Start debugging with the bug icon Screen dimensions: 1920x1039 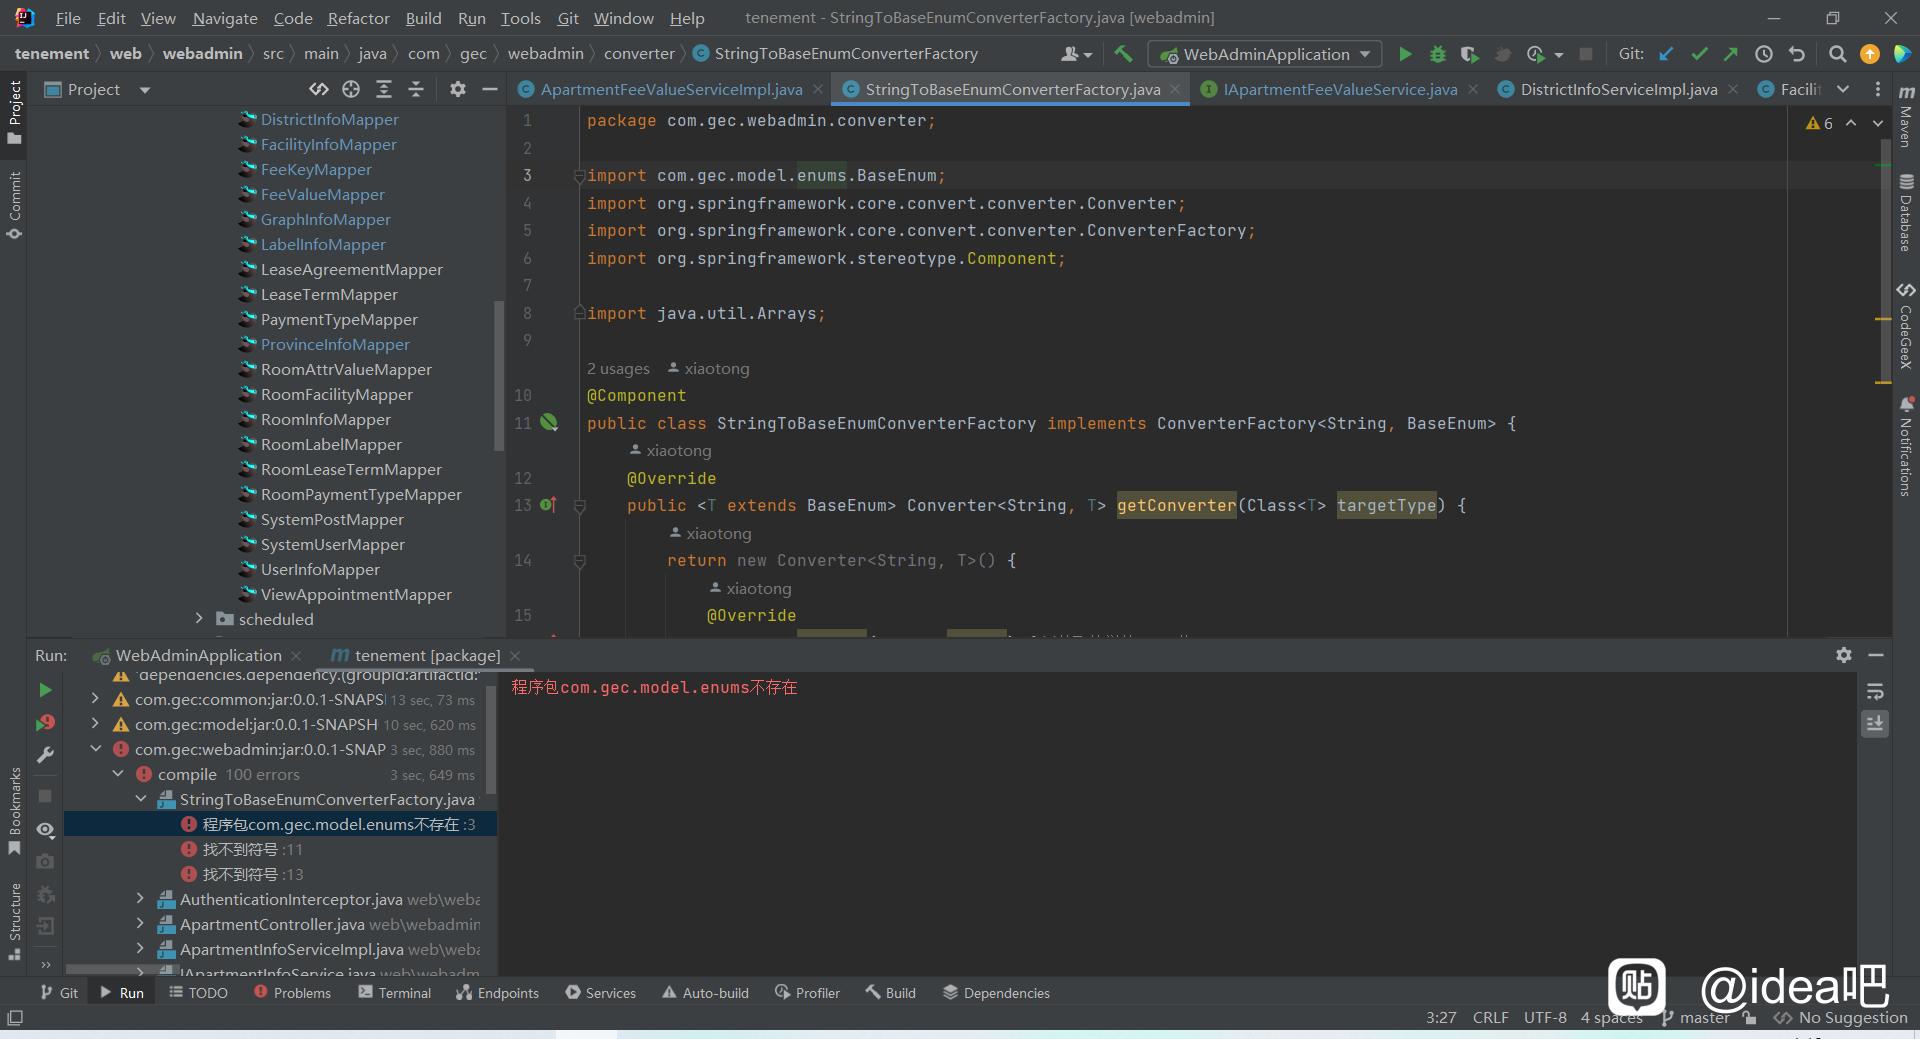1437,54
